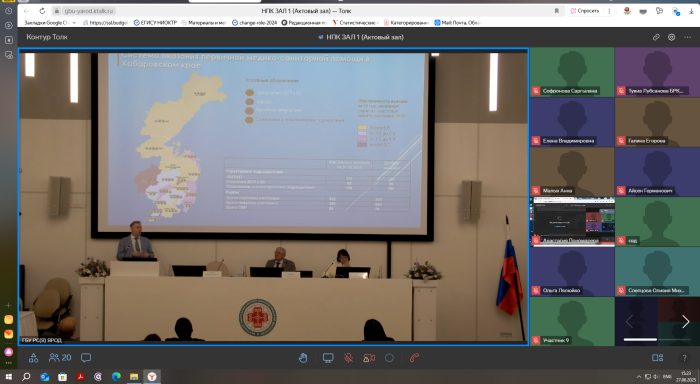Viewport: 700px width, 384px height.
Task: Copy meeting link via chain icon
Action: pyautogui.click(x=656, y=37)
